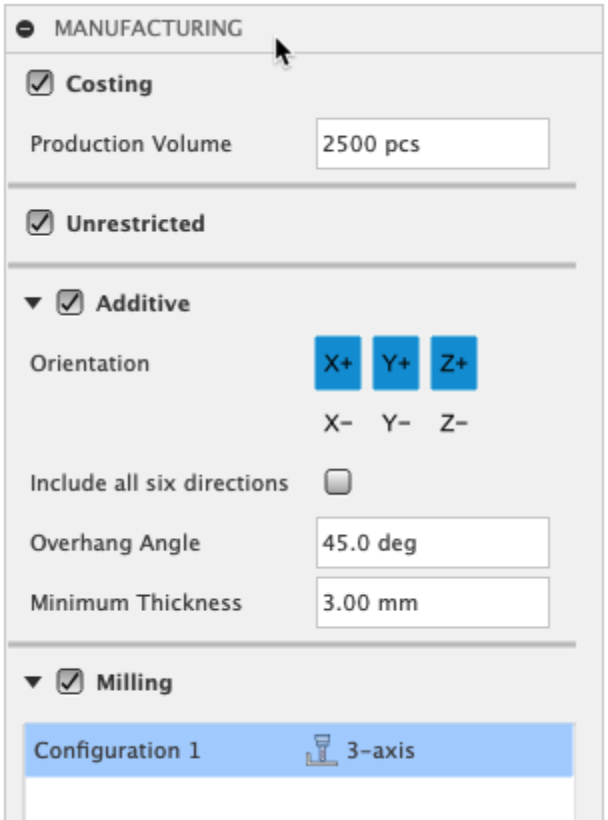Disable the Additive checkbox
Viewport: 608px width, 820px height.
coord(70,303)
